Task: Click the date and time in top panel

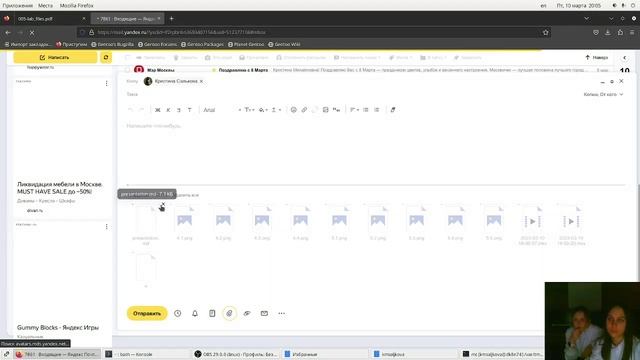Action: pos(579,5)
